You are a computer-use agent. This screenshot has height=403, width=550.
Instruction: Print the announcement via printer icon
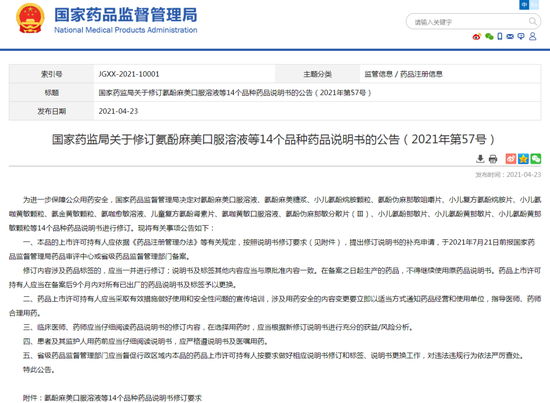[x=493, y=159]
